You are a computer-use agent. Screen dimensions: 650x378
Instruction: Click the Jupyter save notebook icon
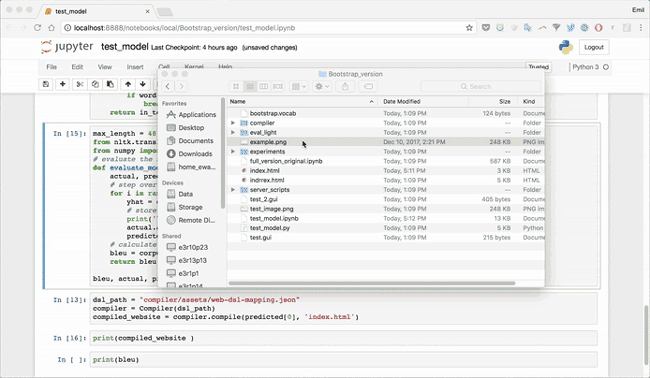(46, 84)
